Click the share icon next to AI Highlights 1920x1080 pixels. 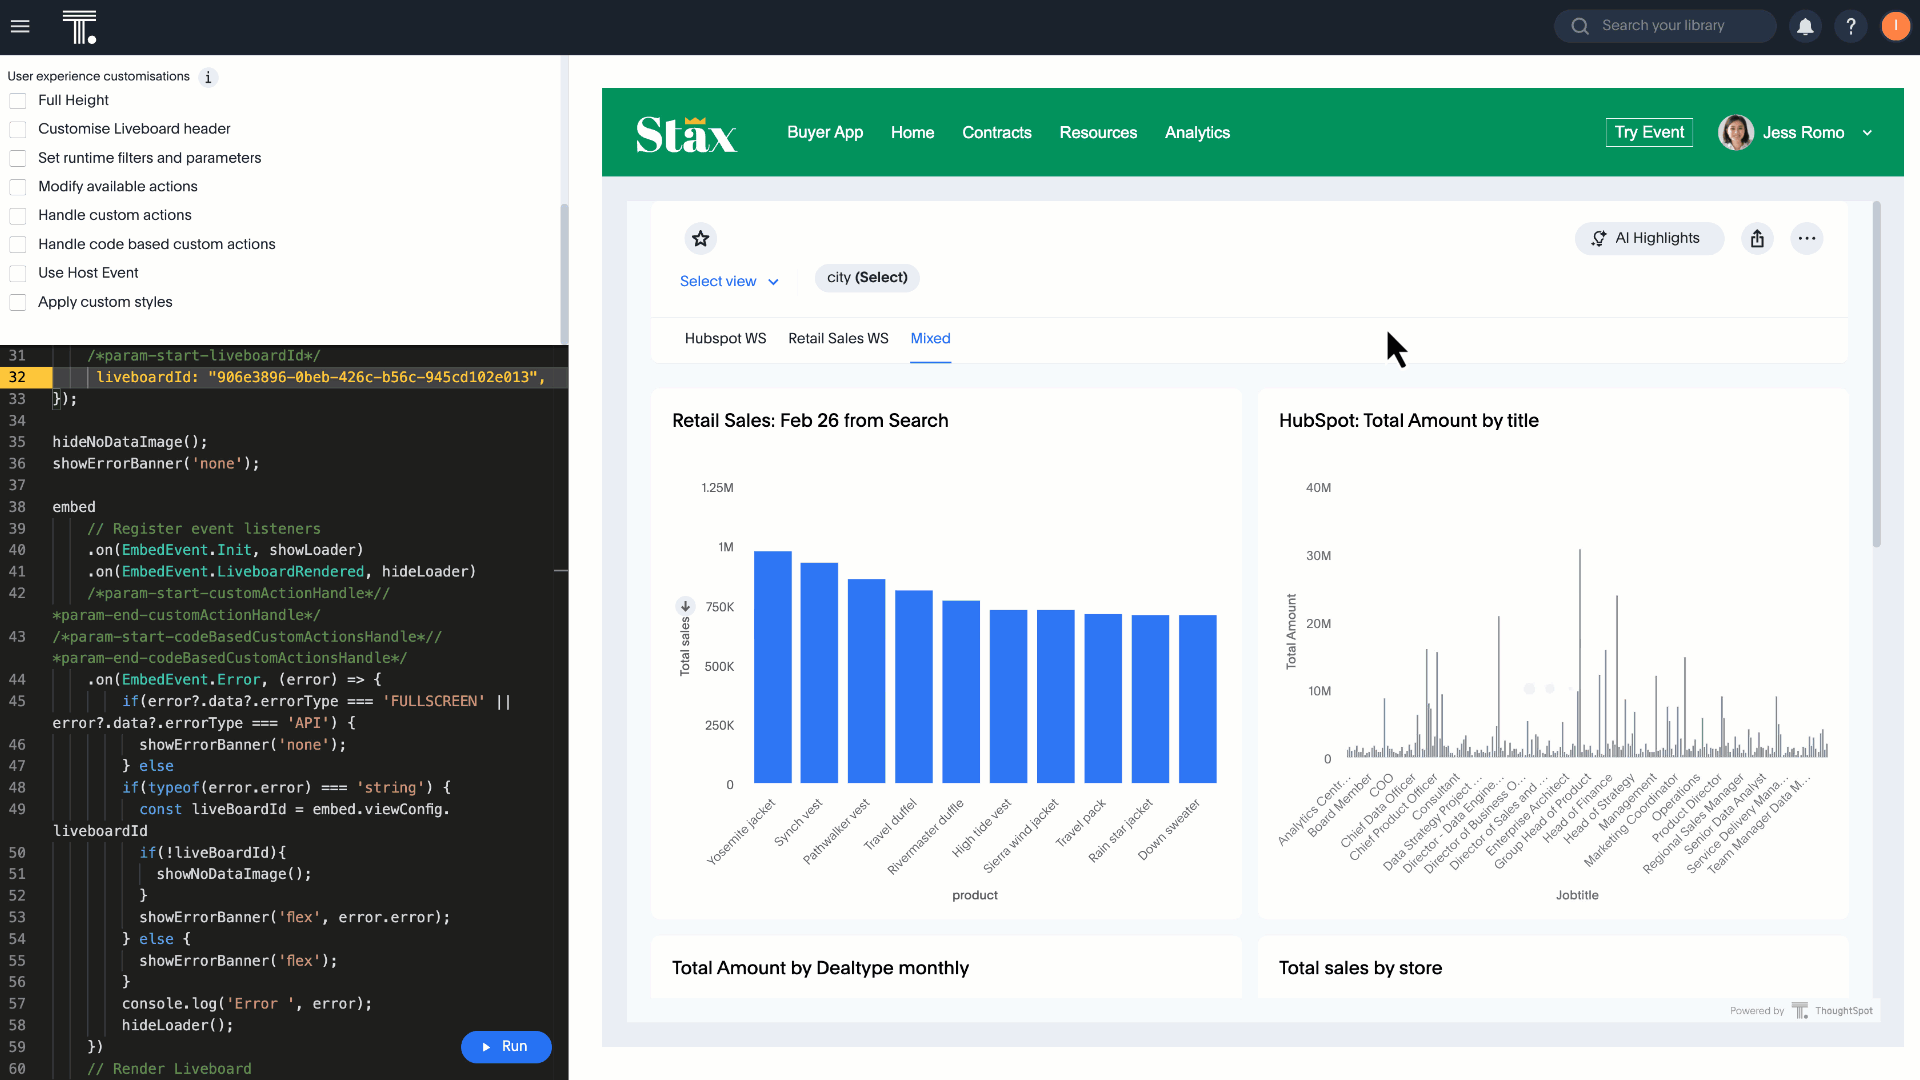coord(1758,238)
